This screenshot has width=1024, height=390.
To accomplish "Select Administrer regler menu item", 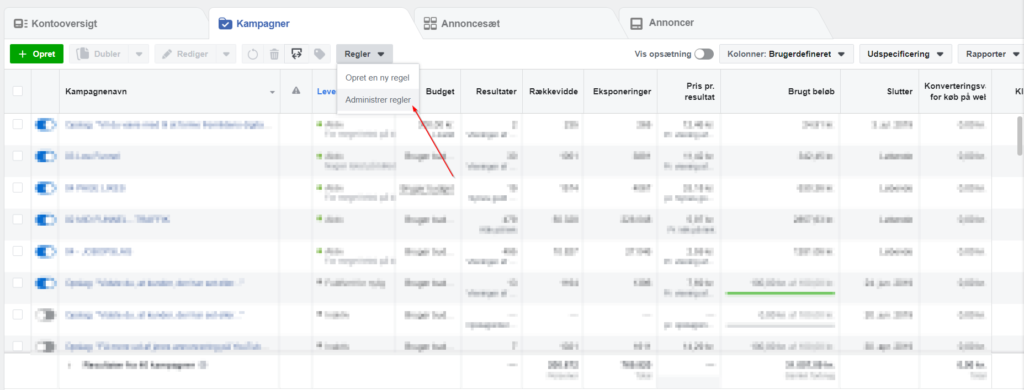I will tap(378, 100).
